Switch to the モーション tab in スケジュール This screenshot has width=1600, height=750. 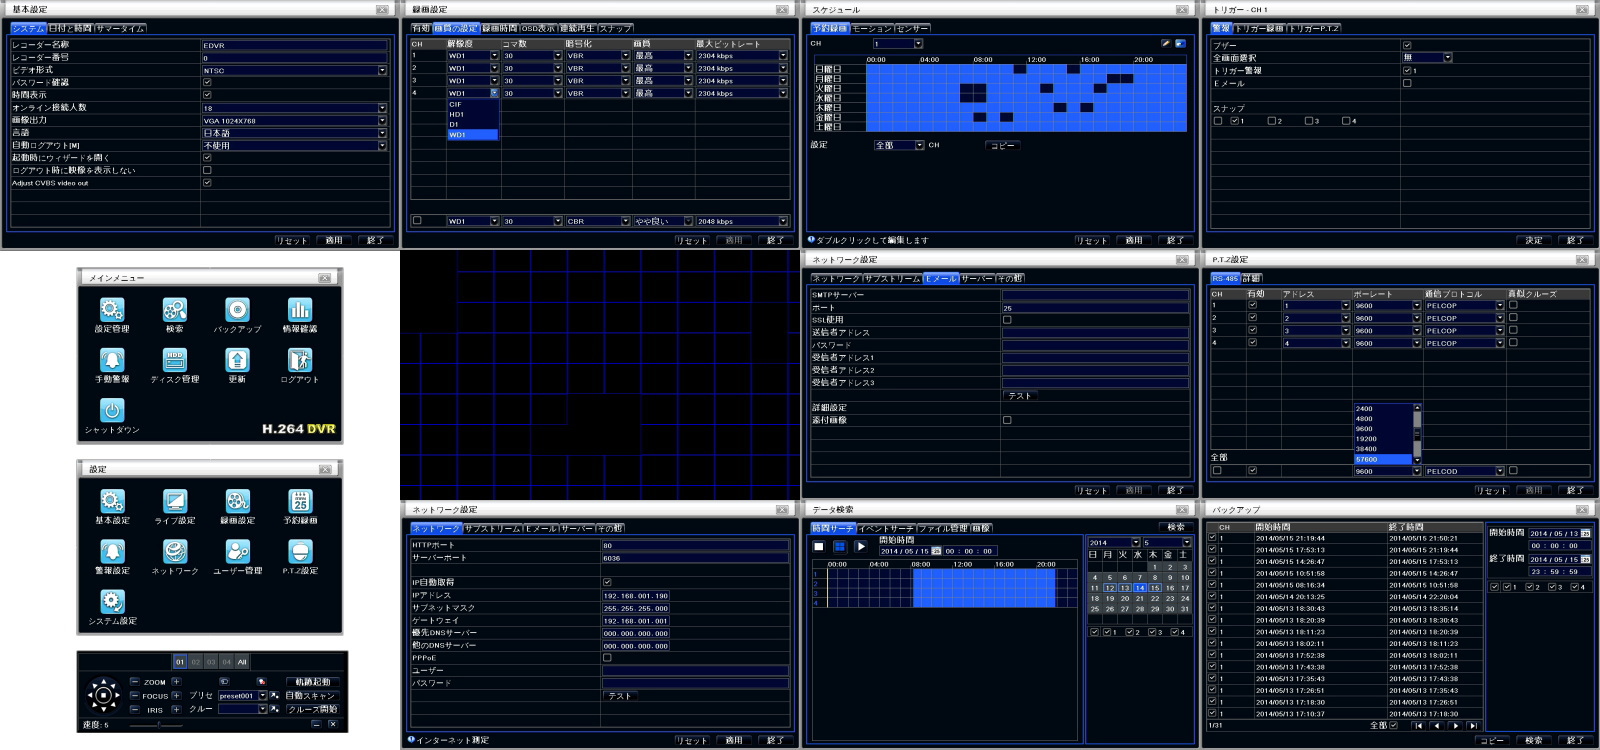(872, 29)
